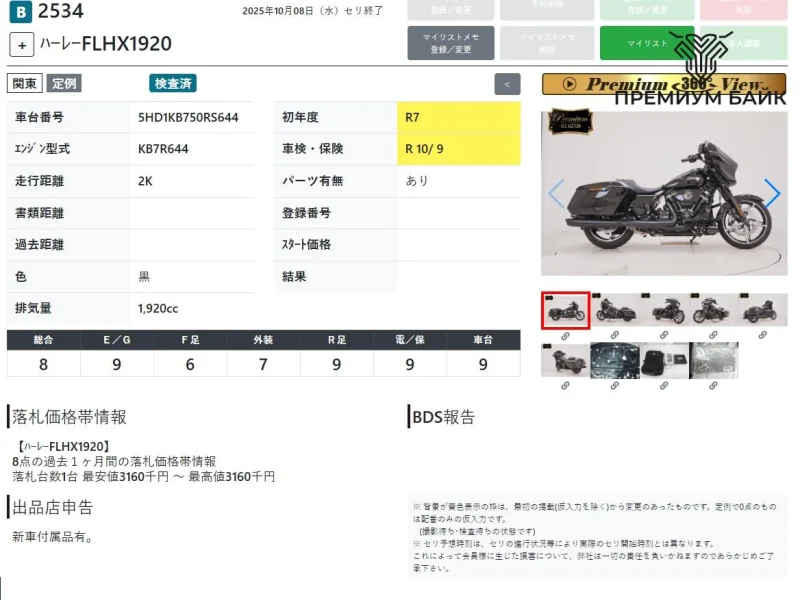This screenshot has width=800, height=600.
Task: Select the 関東 region tag
Action: pyautogui.click(x=25, y=84)
